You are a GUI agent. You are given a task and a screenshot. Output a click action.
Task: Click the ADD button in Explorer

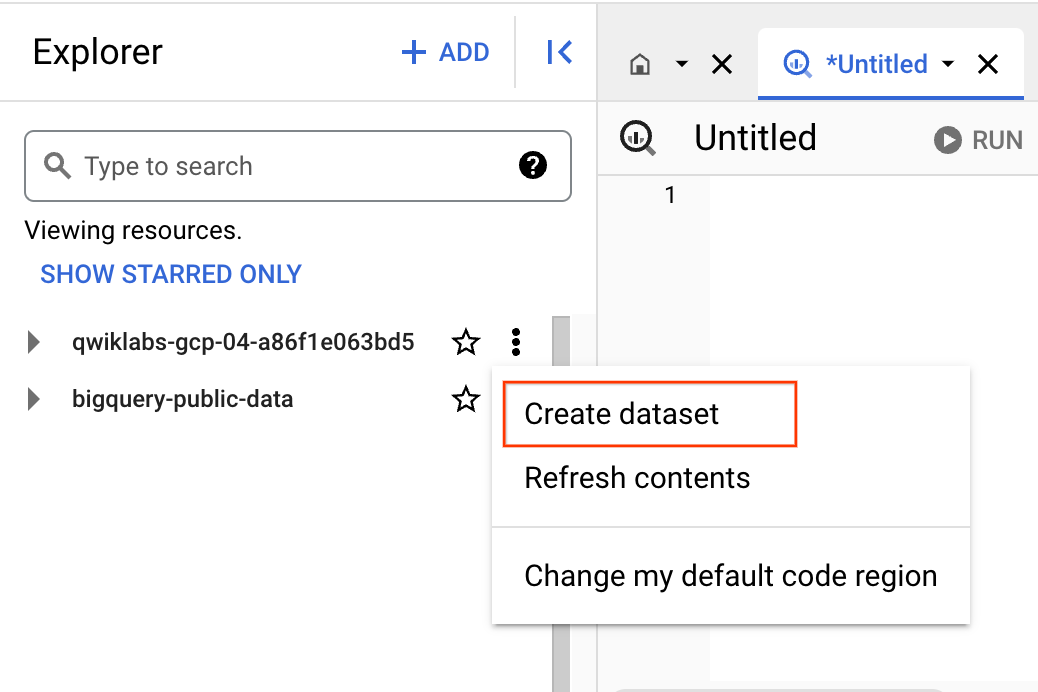444,52
